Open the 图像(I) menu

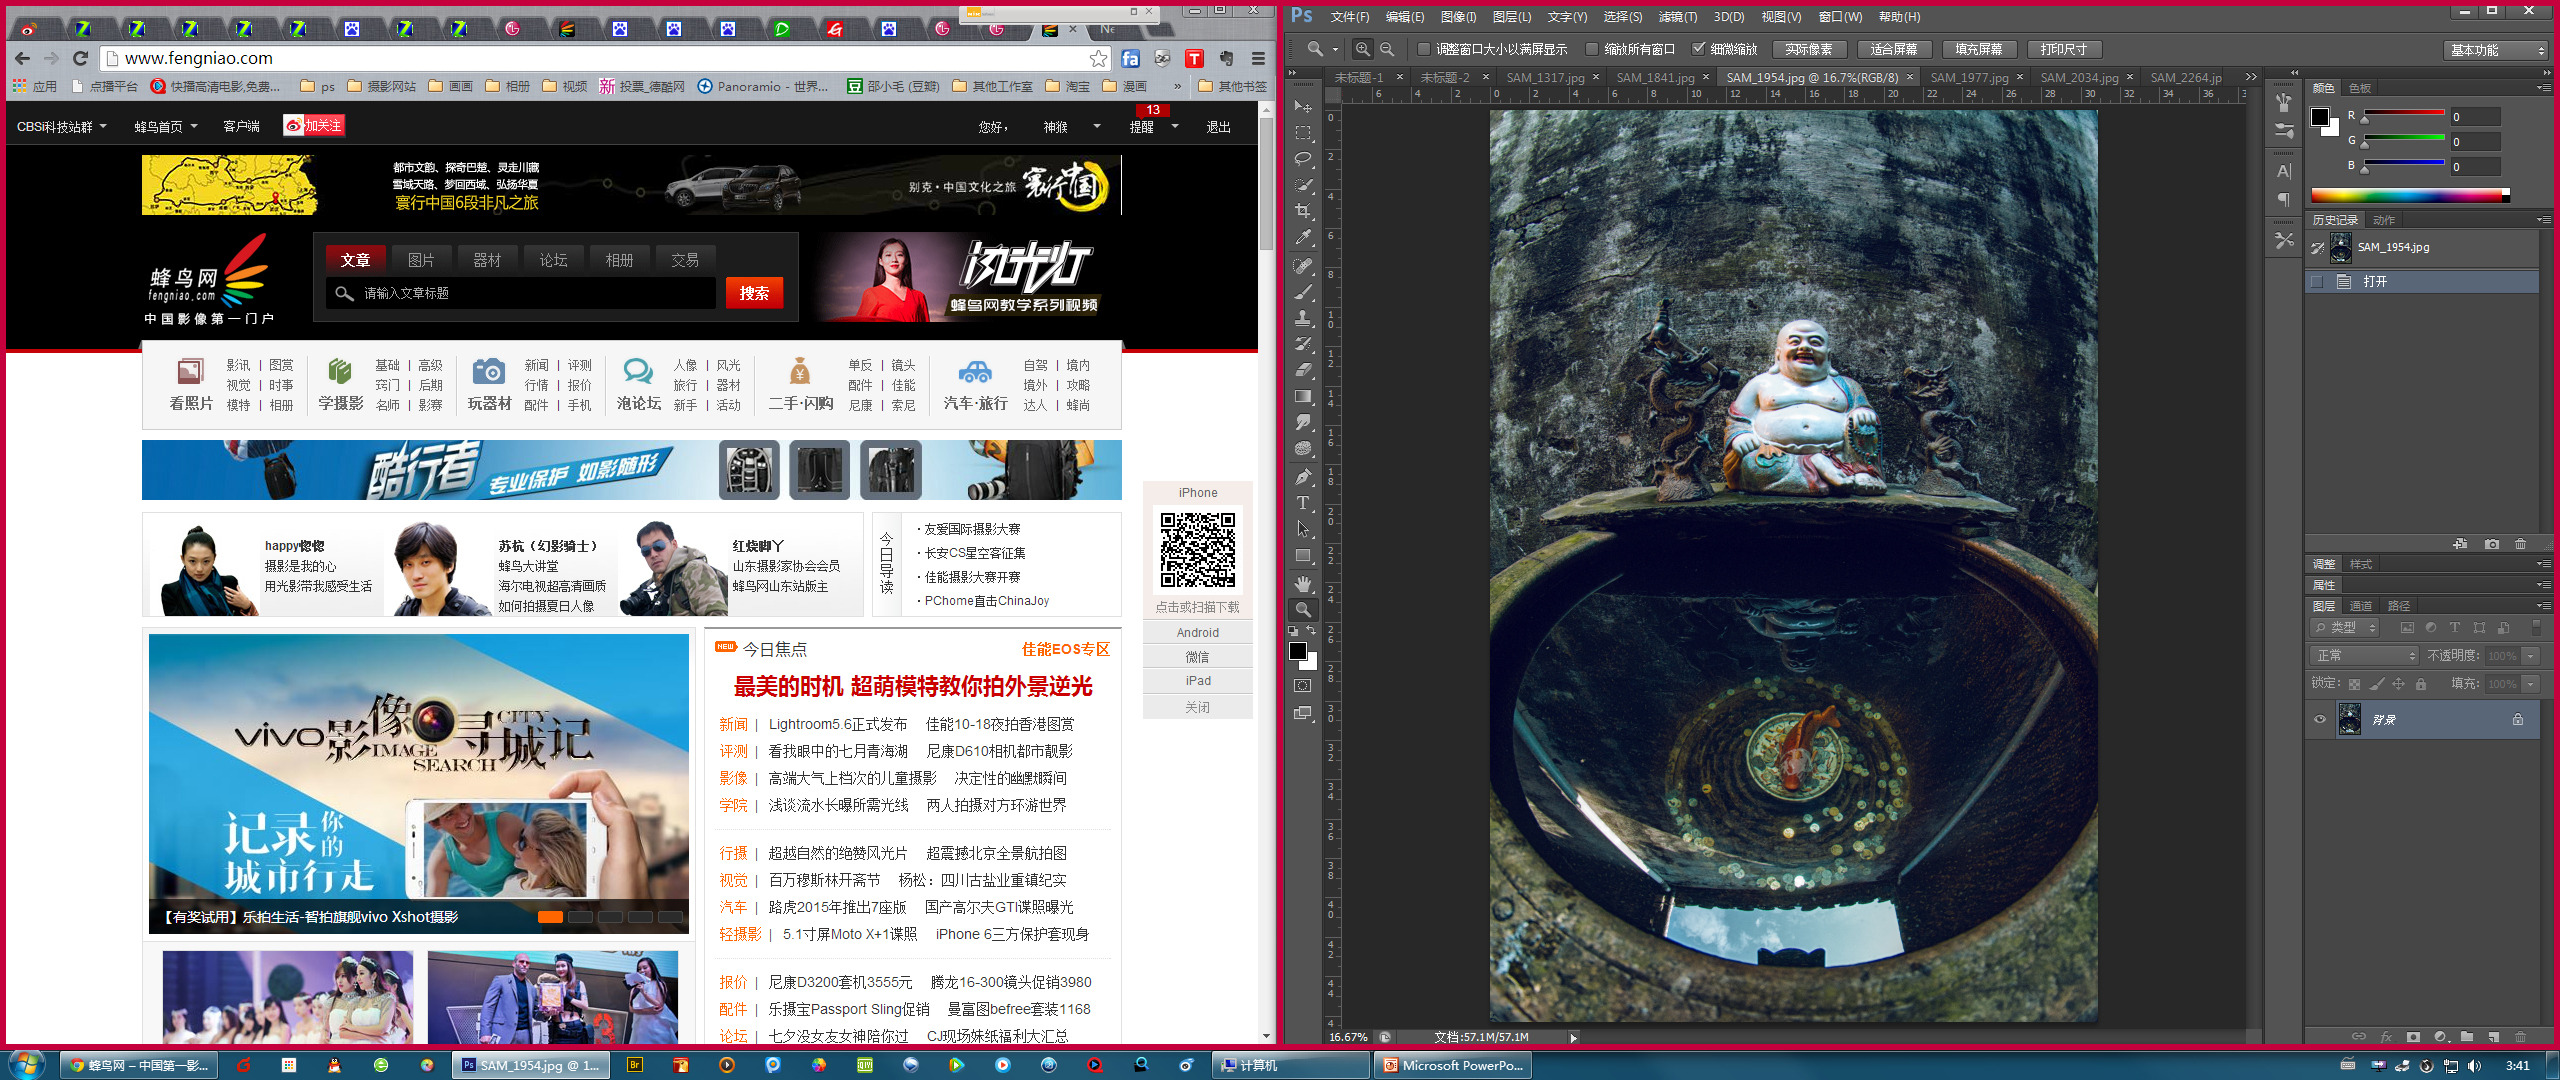point(1458,17)
